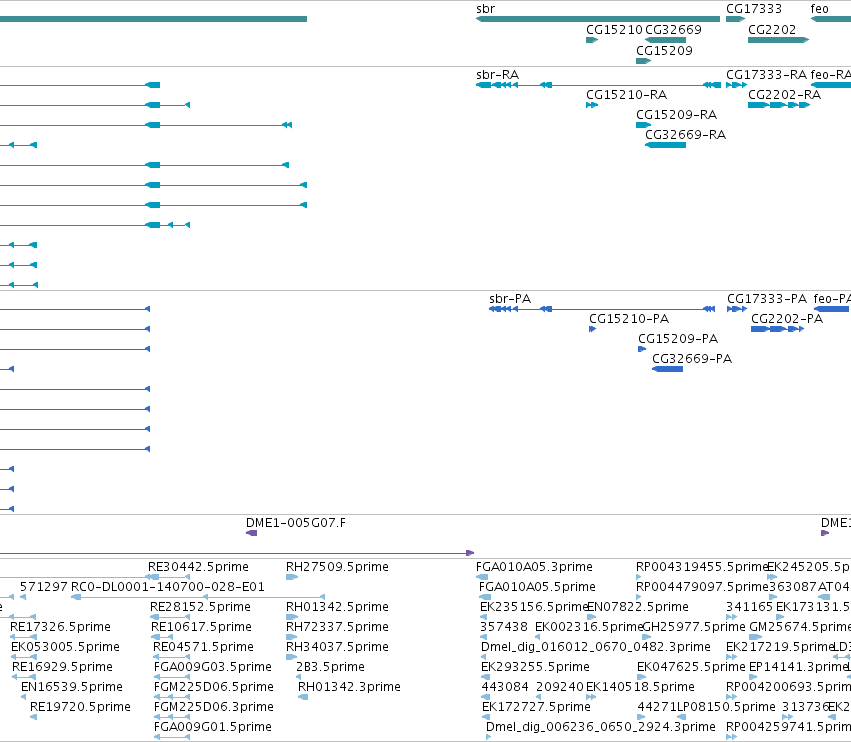Click the FGA009G01.5prime label
Screen dimensions: 851x742
pos(213,727)
